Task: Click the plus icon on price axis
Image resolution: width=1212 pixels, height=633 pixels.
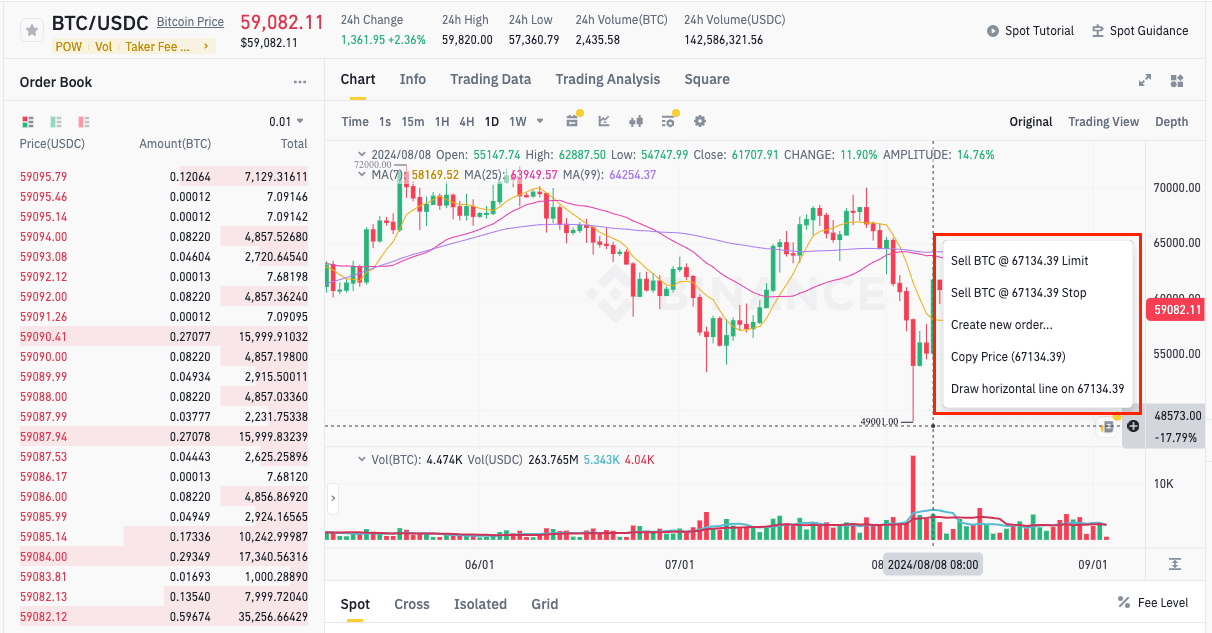Action: (x=1133, y=426)
